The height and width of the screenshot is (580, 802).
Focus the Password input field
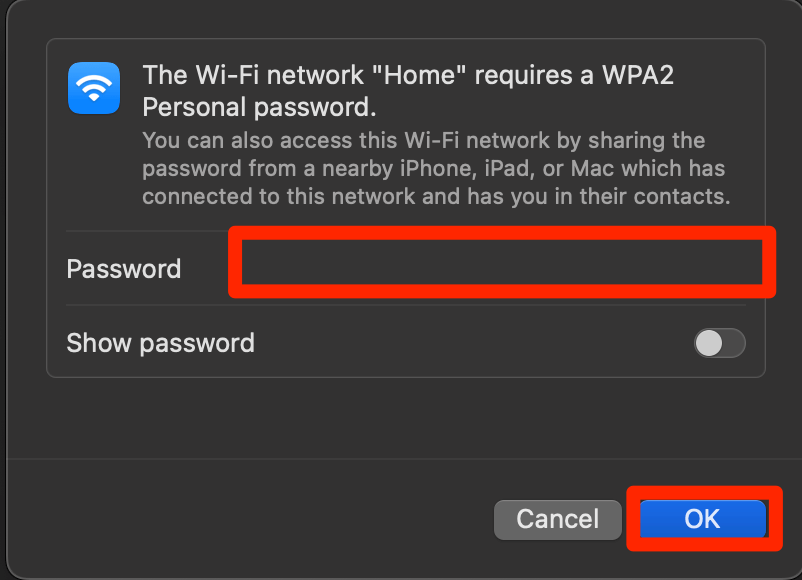[x=502, y=261]
